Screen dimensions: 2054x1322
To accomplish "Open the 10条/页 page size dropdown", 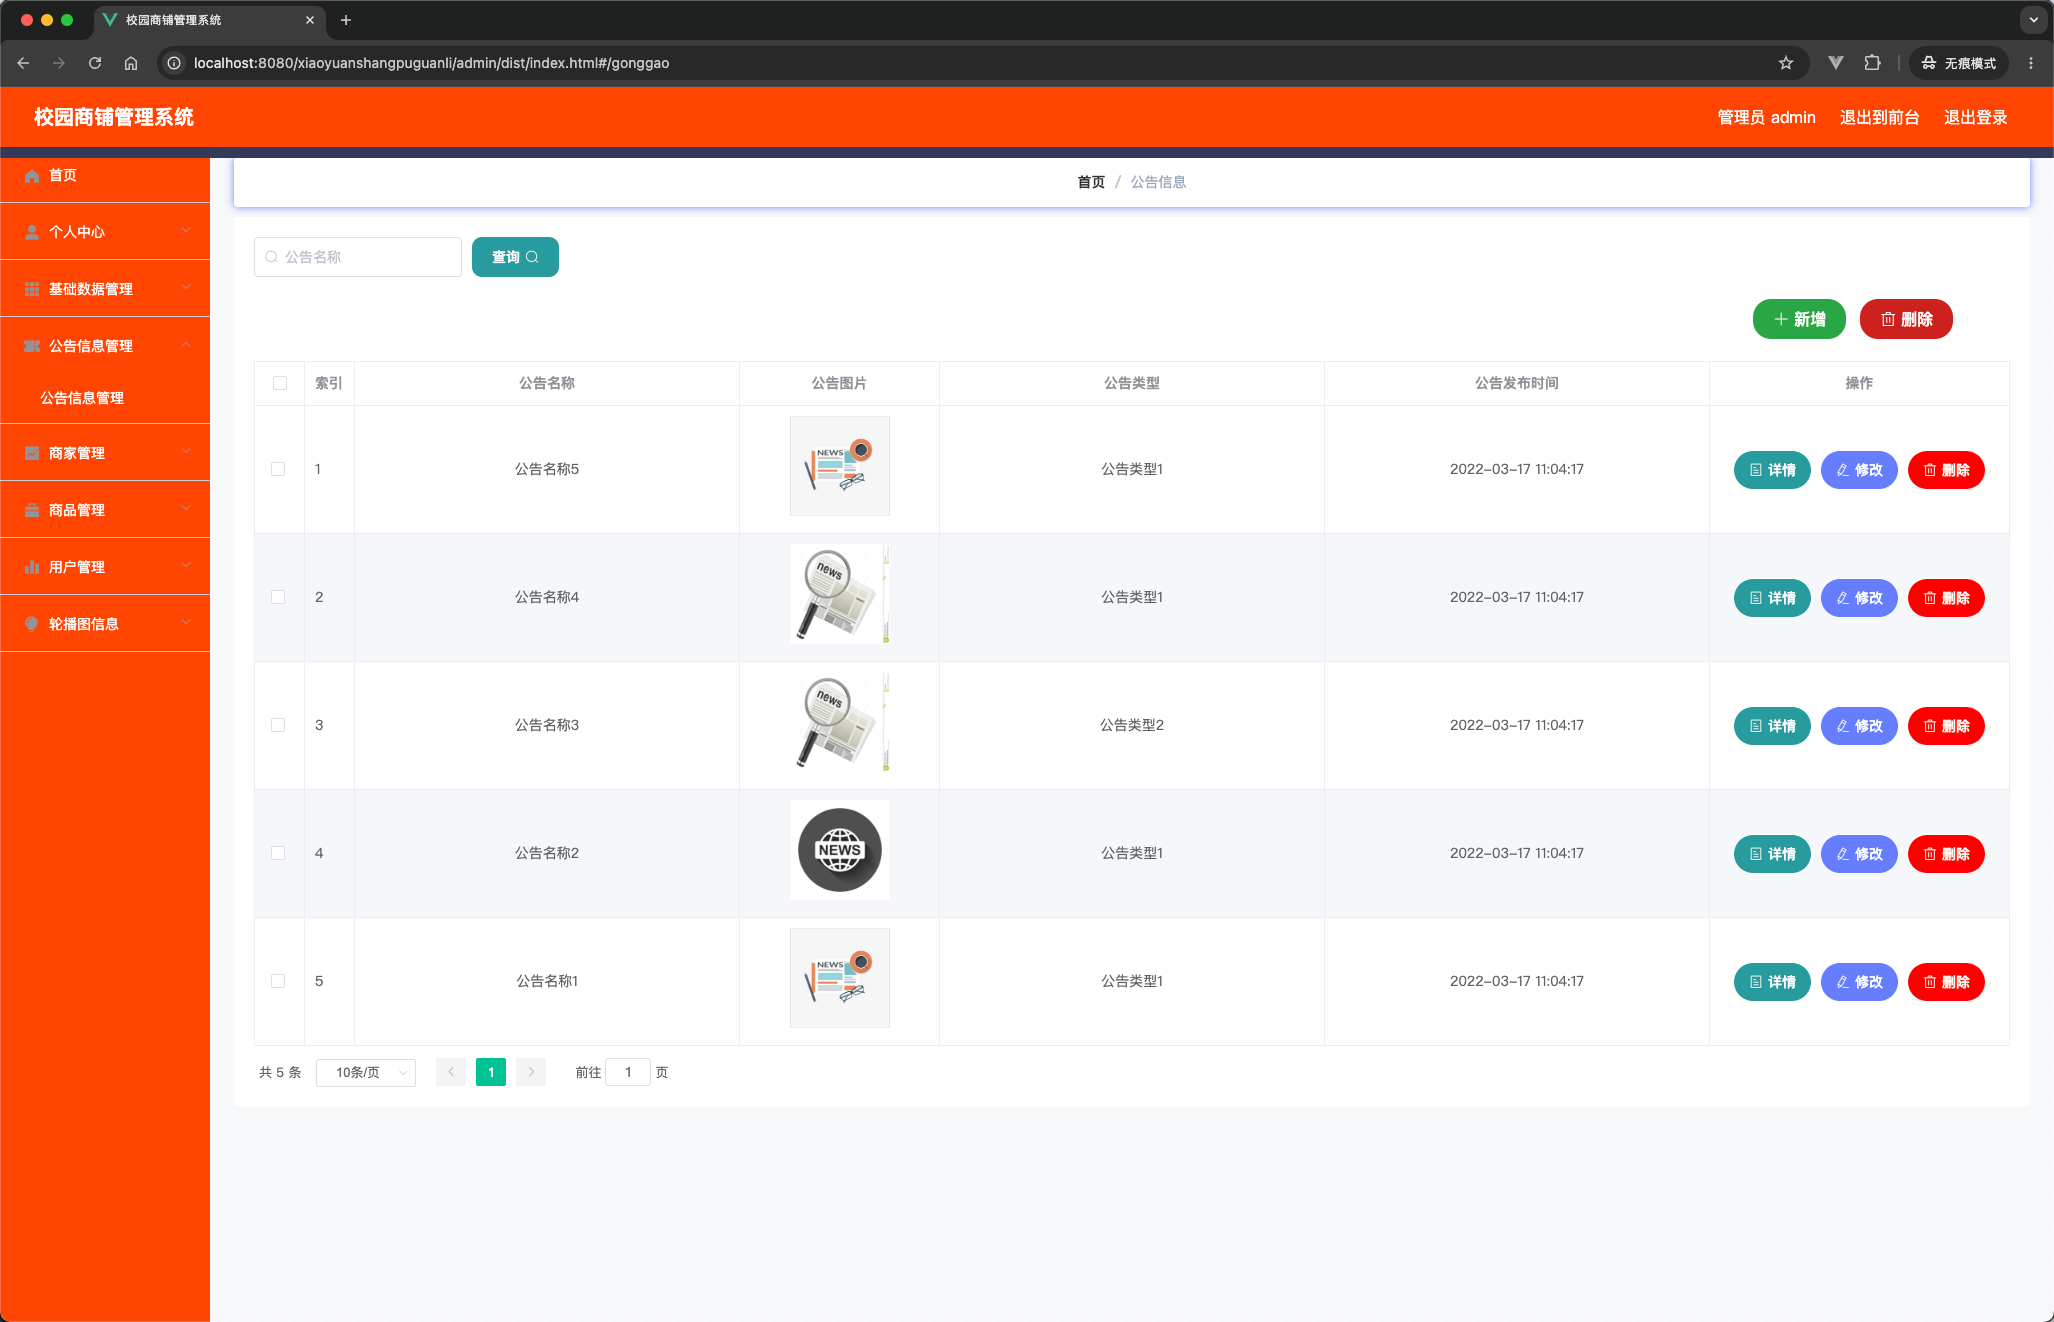I will [366, 1072].
